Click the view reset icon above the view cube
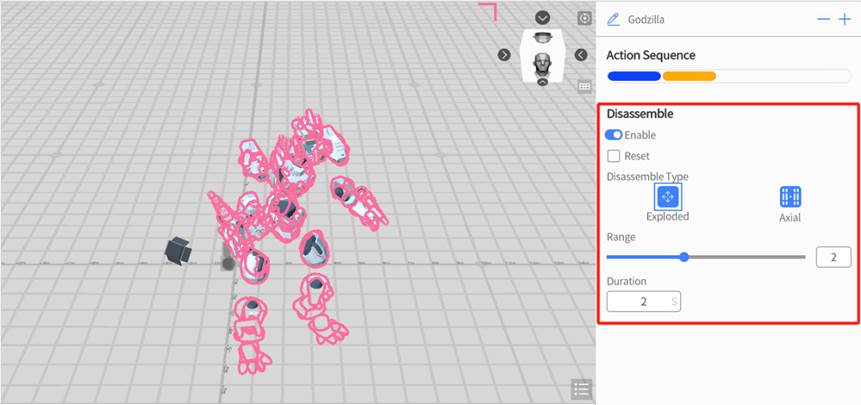Viewport: 861px width, 405px height. pyautogui.click(x=585, y=18)
